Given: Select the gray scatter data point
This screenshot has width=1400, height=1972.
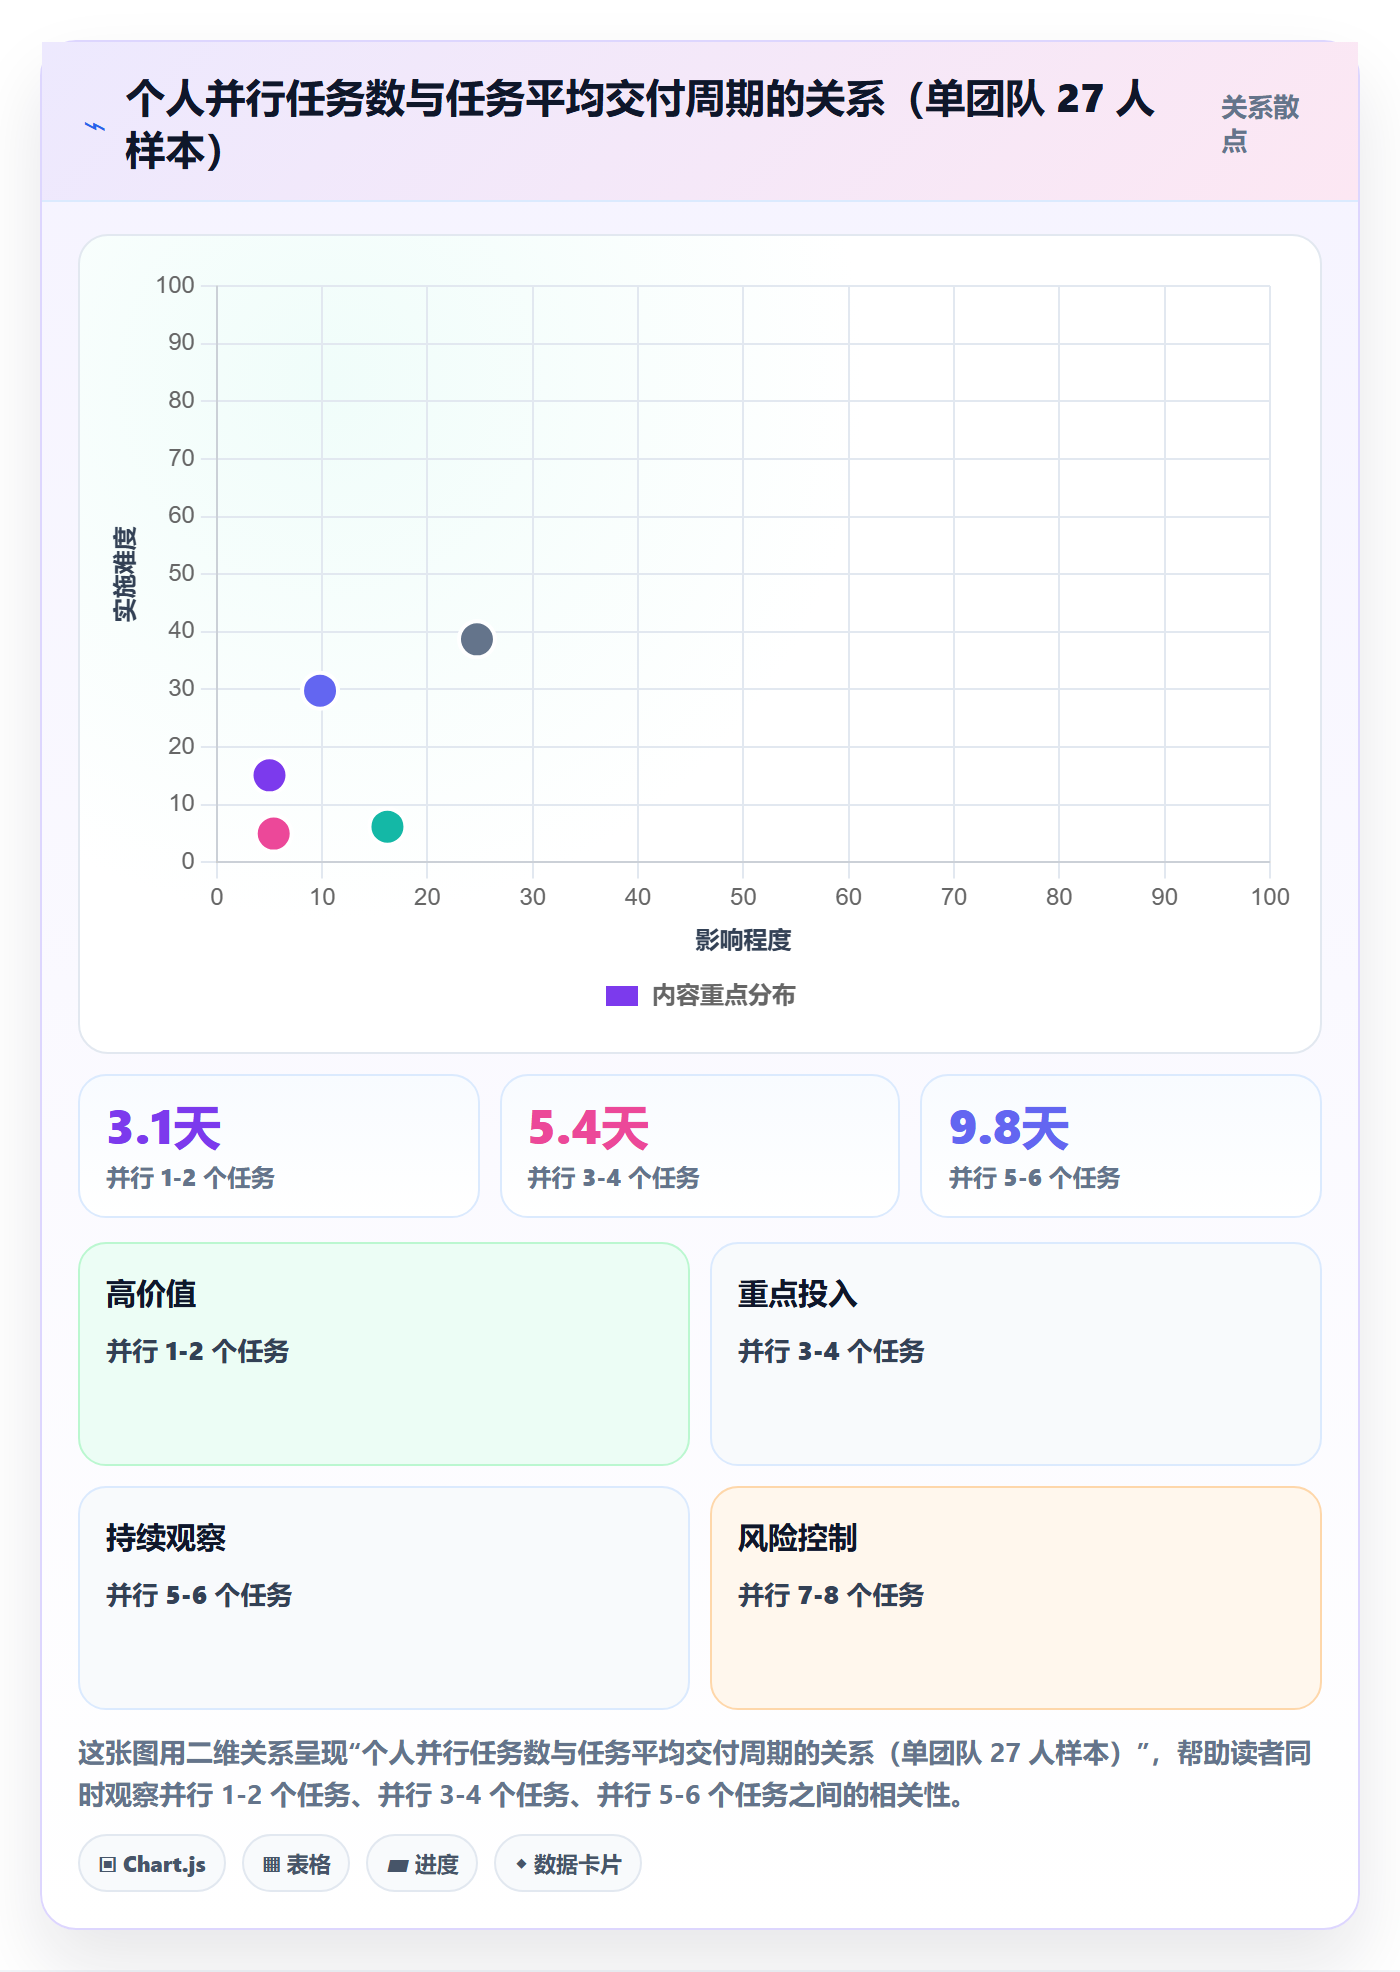Looking at the screenshot, I should [477, 639].
